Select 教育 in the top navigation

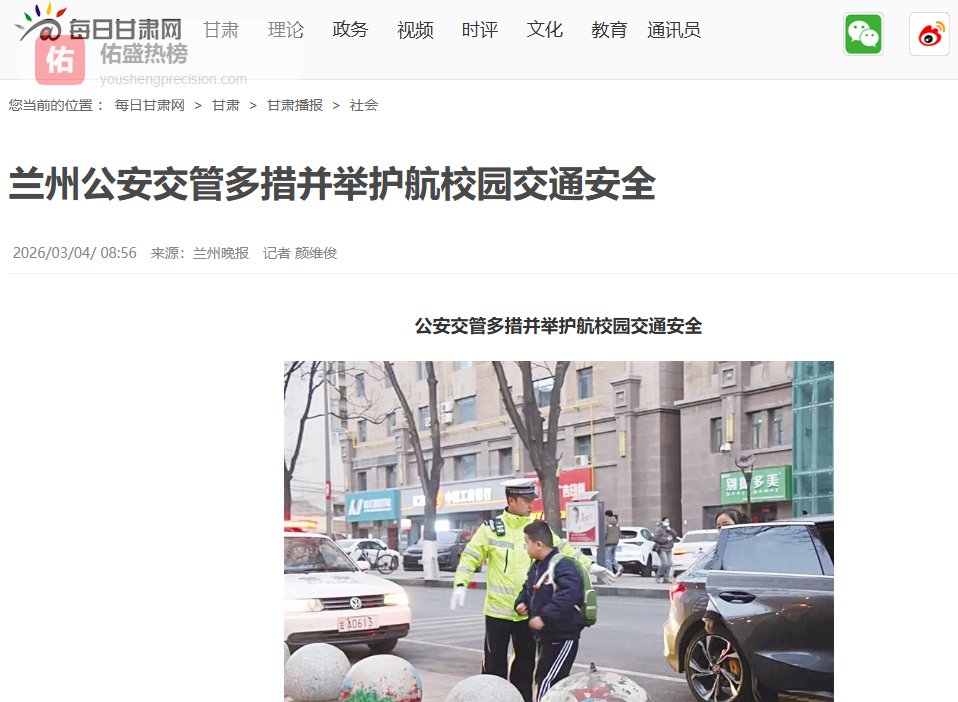(609, 30)
